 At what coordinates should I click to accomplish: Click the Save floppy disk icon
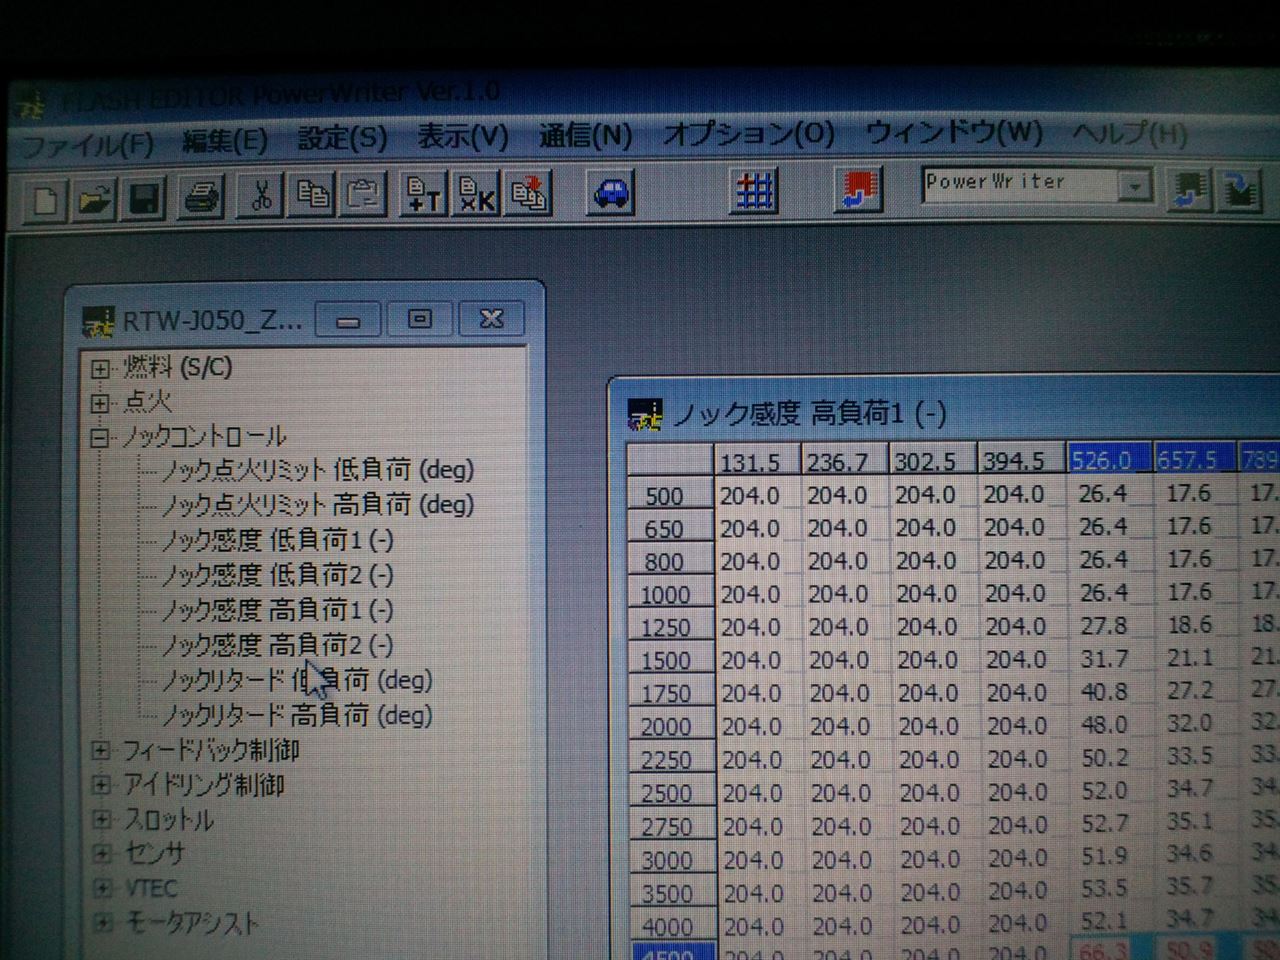144,197
